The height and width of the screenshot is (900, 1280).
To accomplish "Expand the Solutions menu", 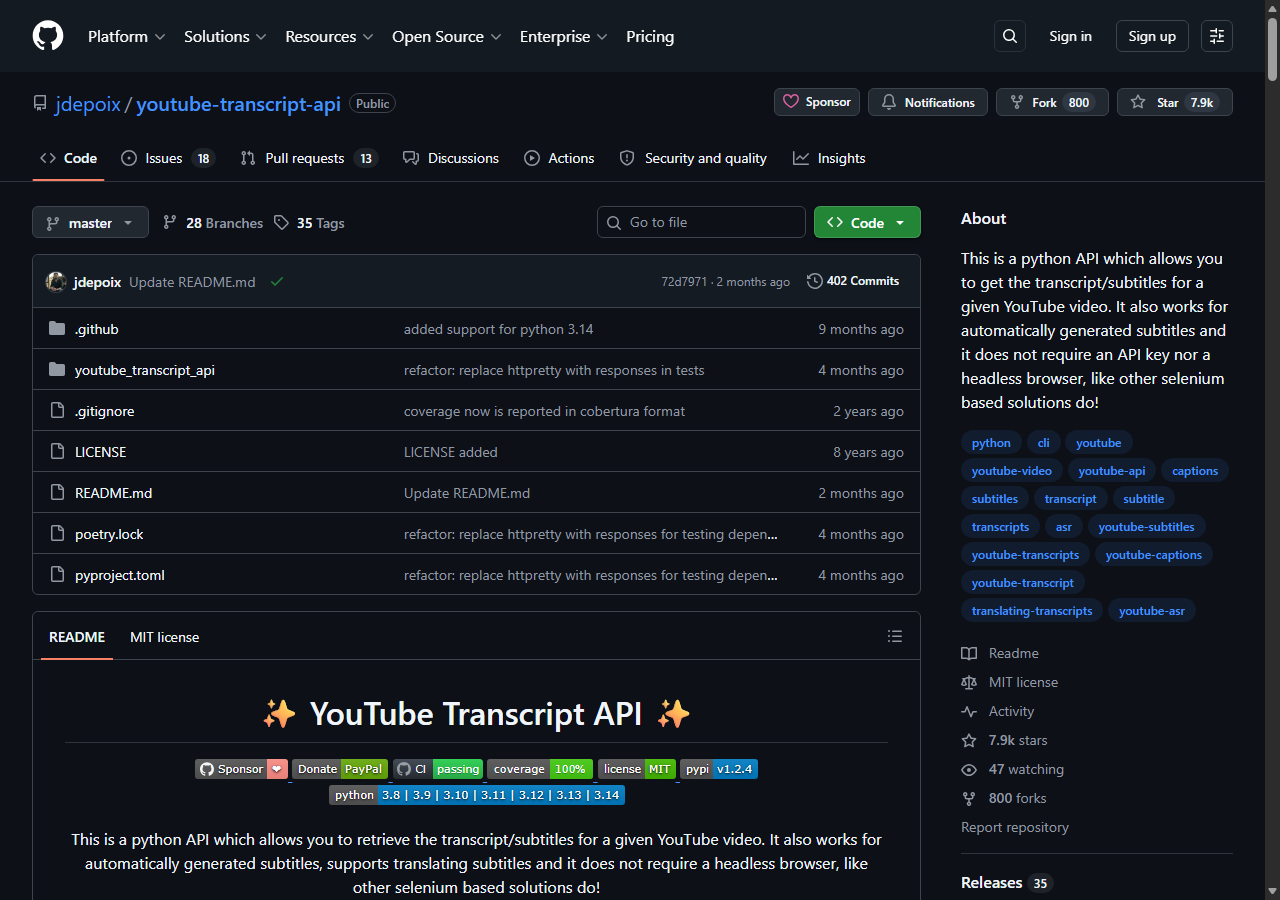I will pos(225,36).
